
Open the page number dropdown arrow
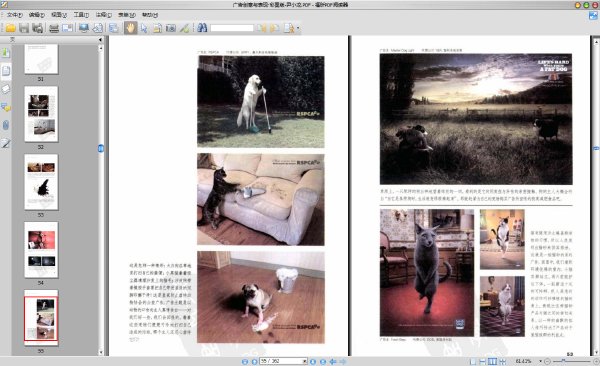coord(305,361)
